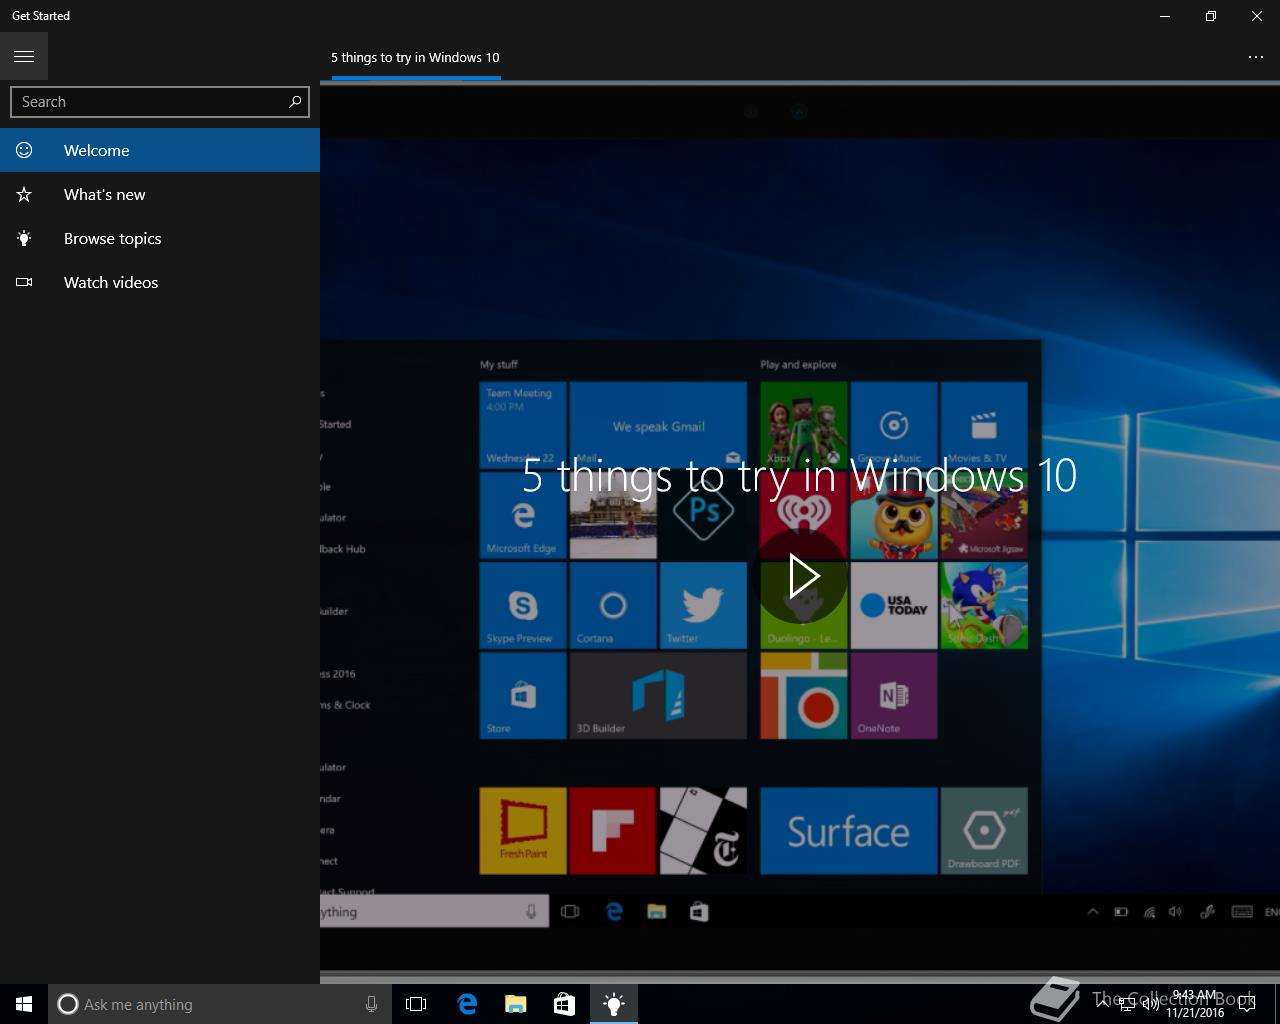Restore down the Get Started window
Viewport: 1280px width, 1024px height.
(1211, 16)
